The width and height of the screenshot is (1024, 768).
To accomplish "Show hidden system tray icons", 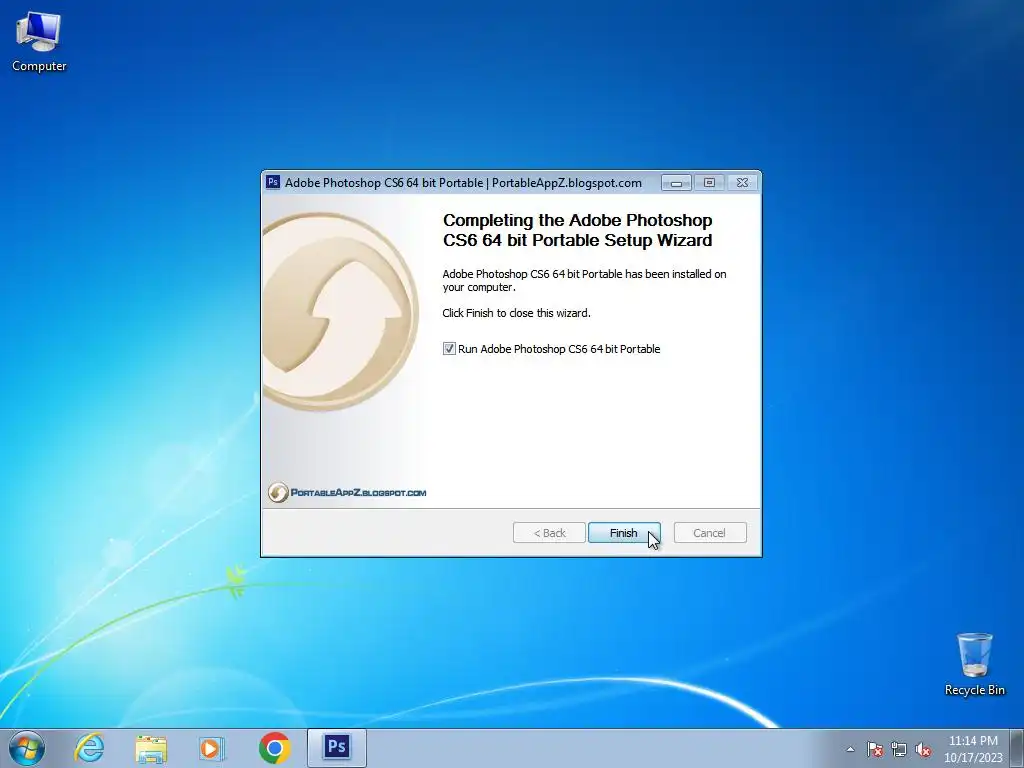I will (x=850, y=749).
